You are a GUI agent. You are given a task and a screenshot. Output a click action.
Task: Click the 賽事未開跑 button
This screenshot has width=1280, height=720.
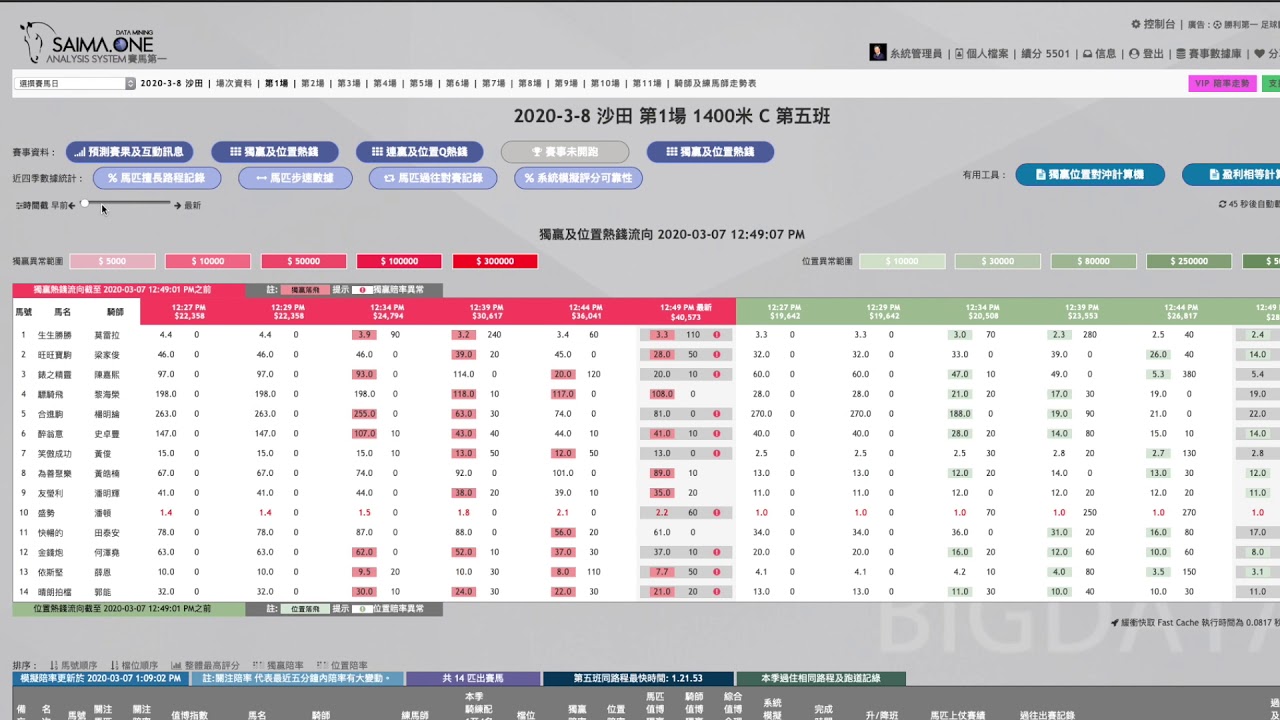coord(565,152)
